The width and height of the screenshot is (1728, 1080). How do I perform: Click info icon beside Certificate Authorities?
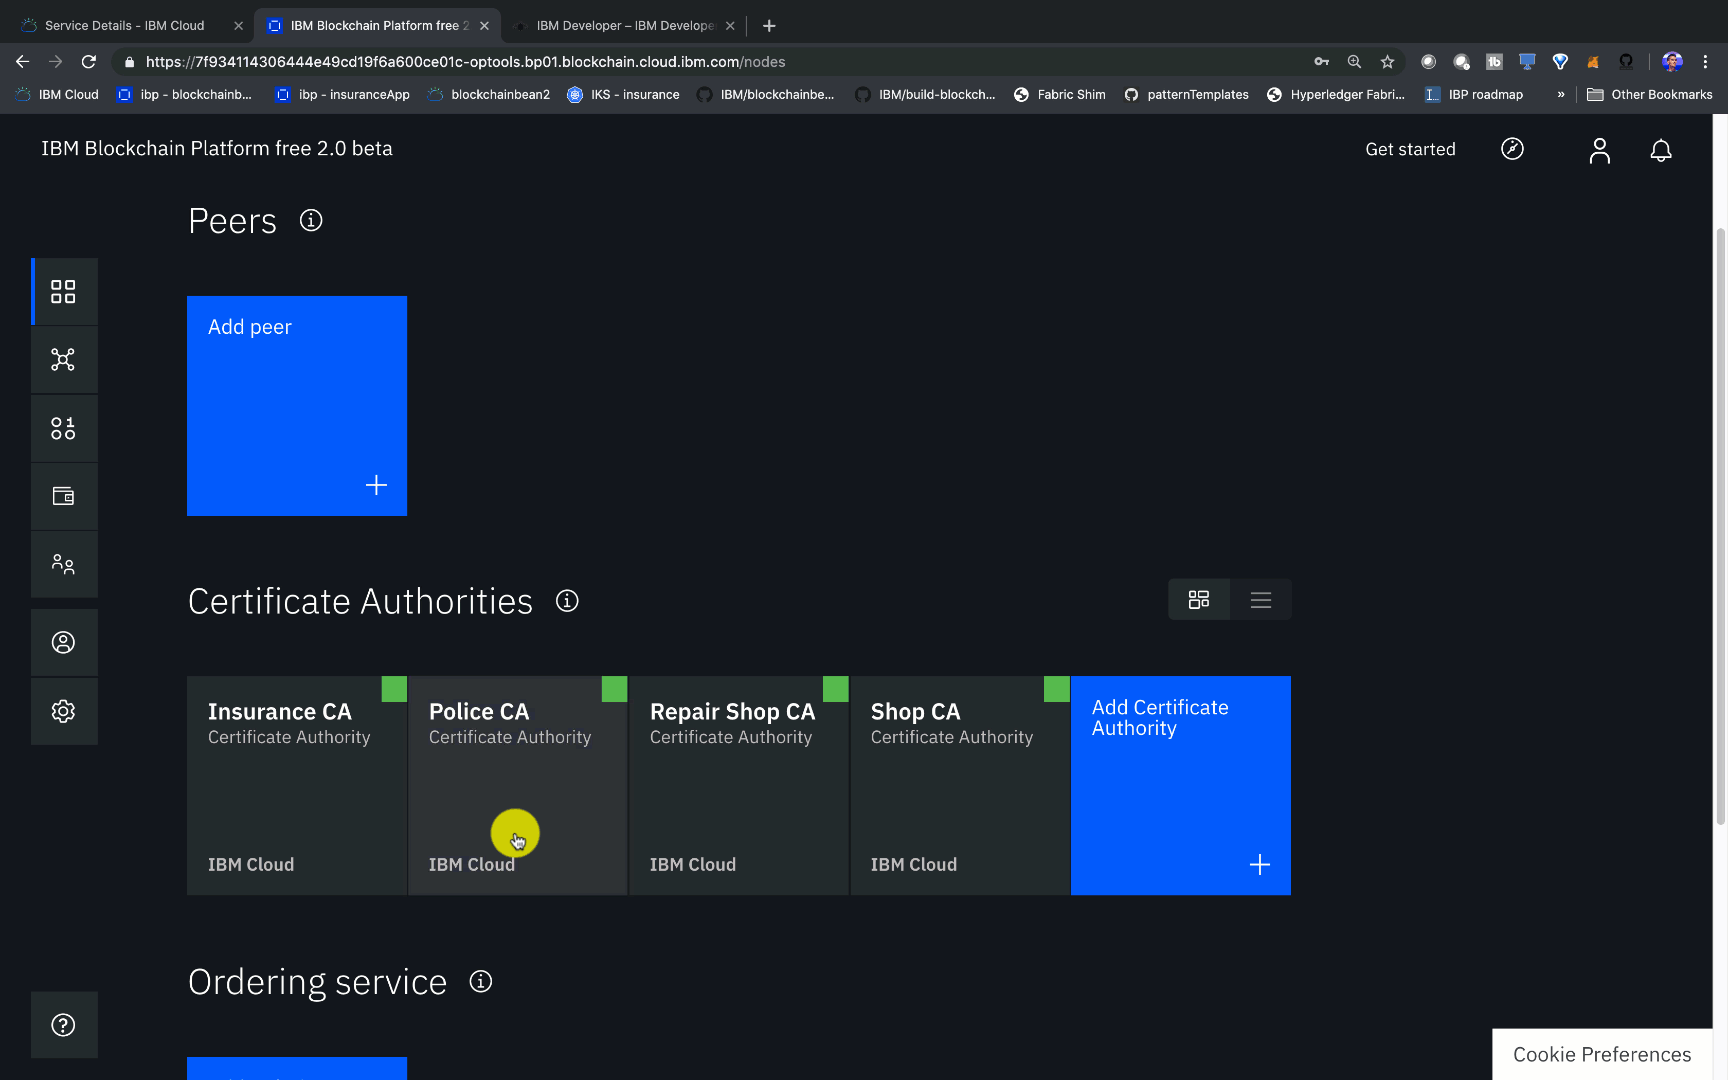[567, 601]
